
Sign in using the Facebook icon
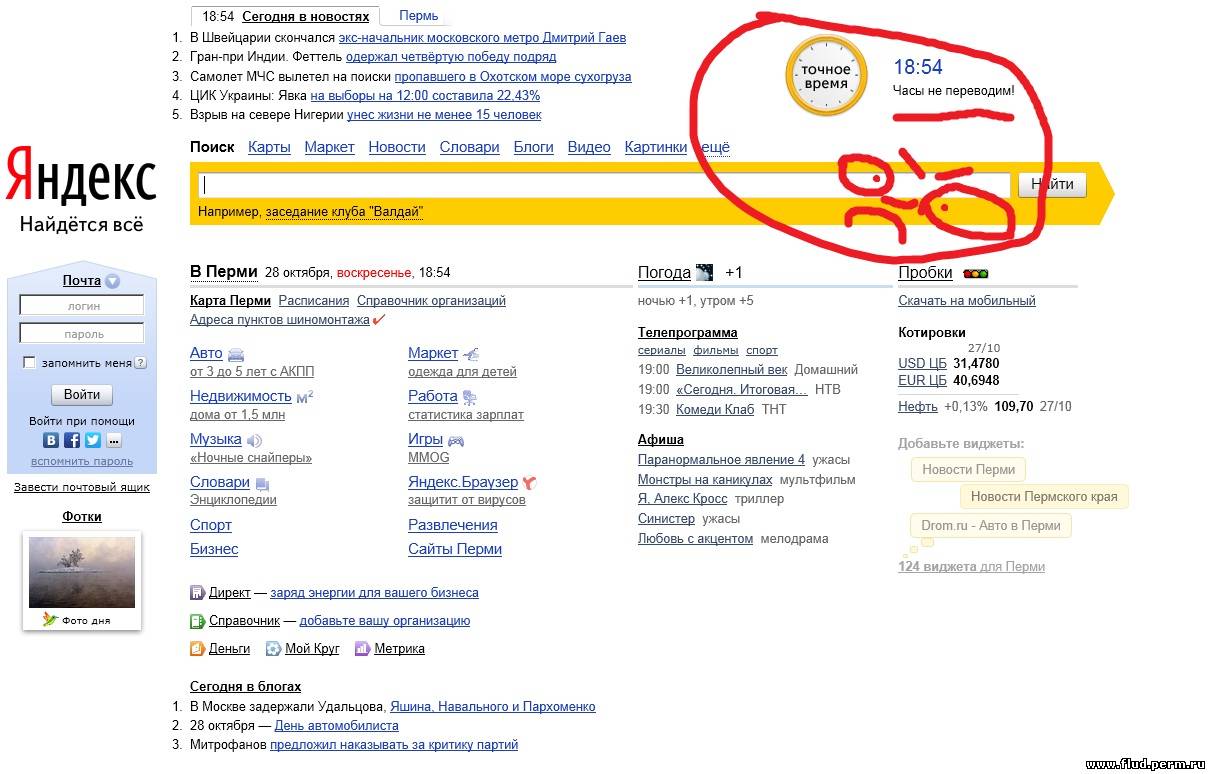(72, 440)
